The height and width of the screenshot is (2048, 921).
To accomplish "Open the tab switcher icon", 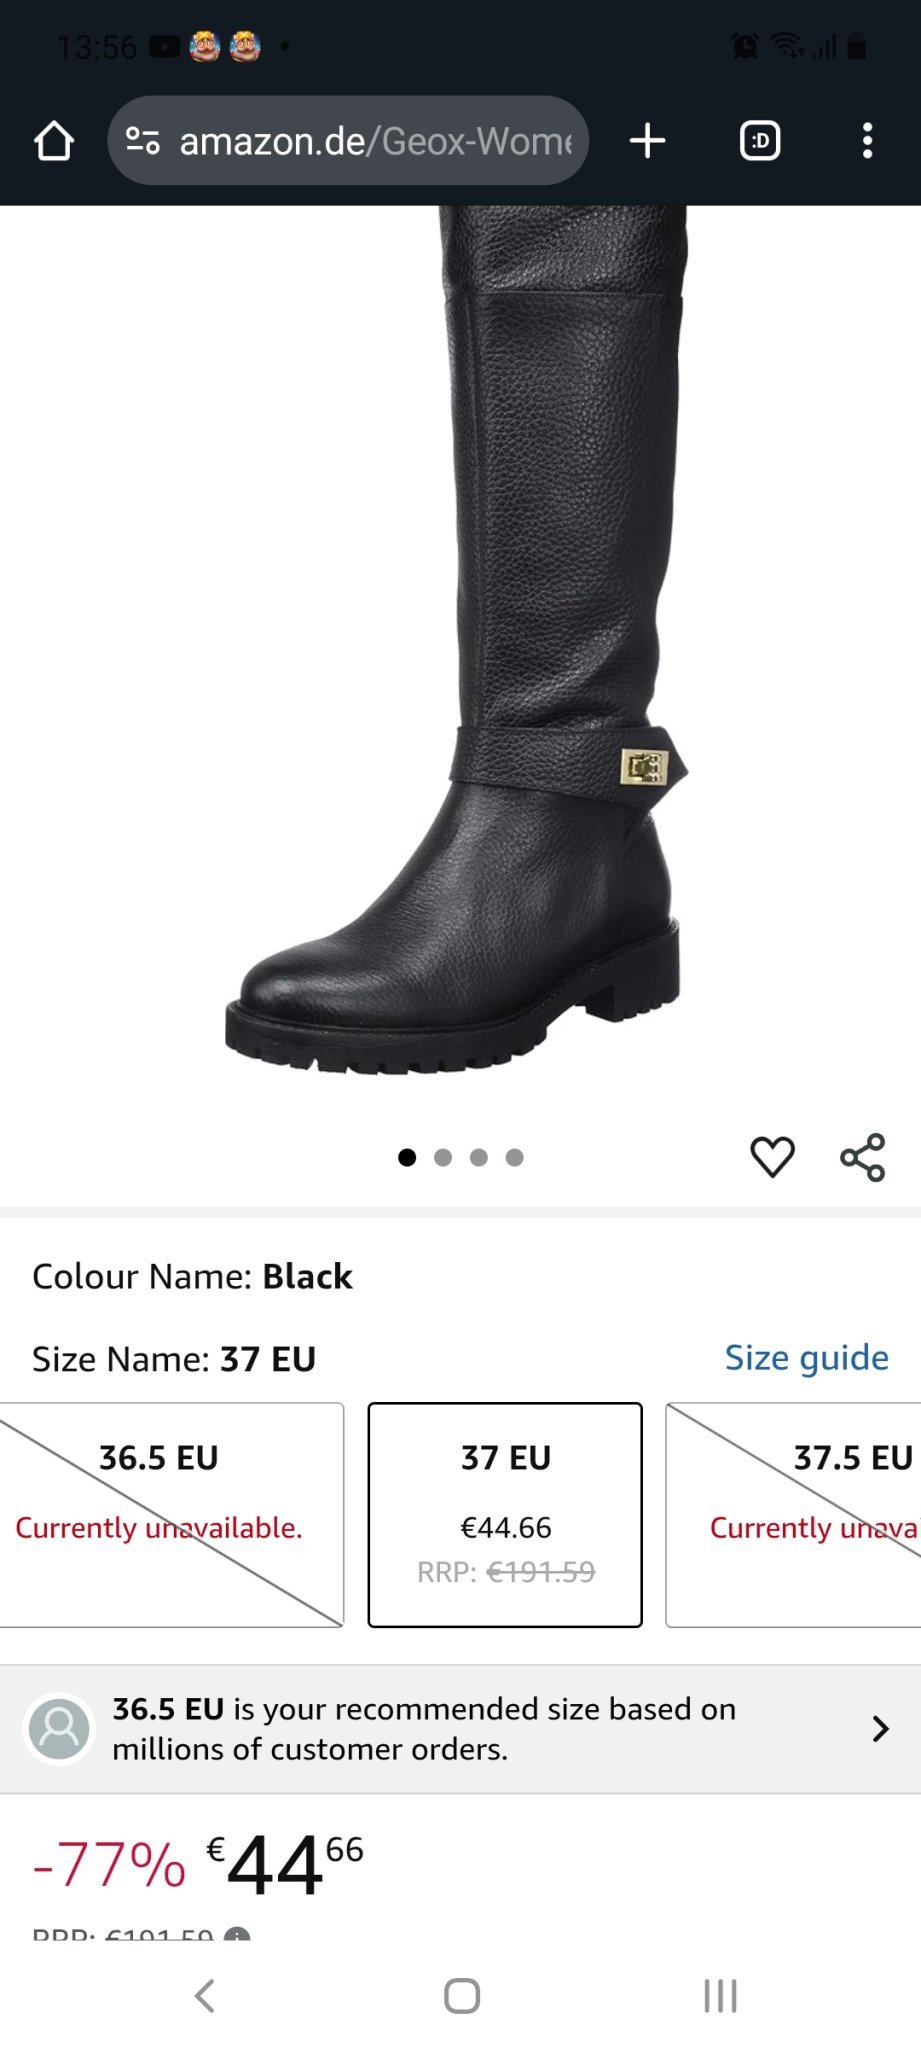I will (759, 141).
